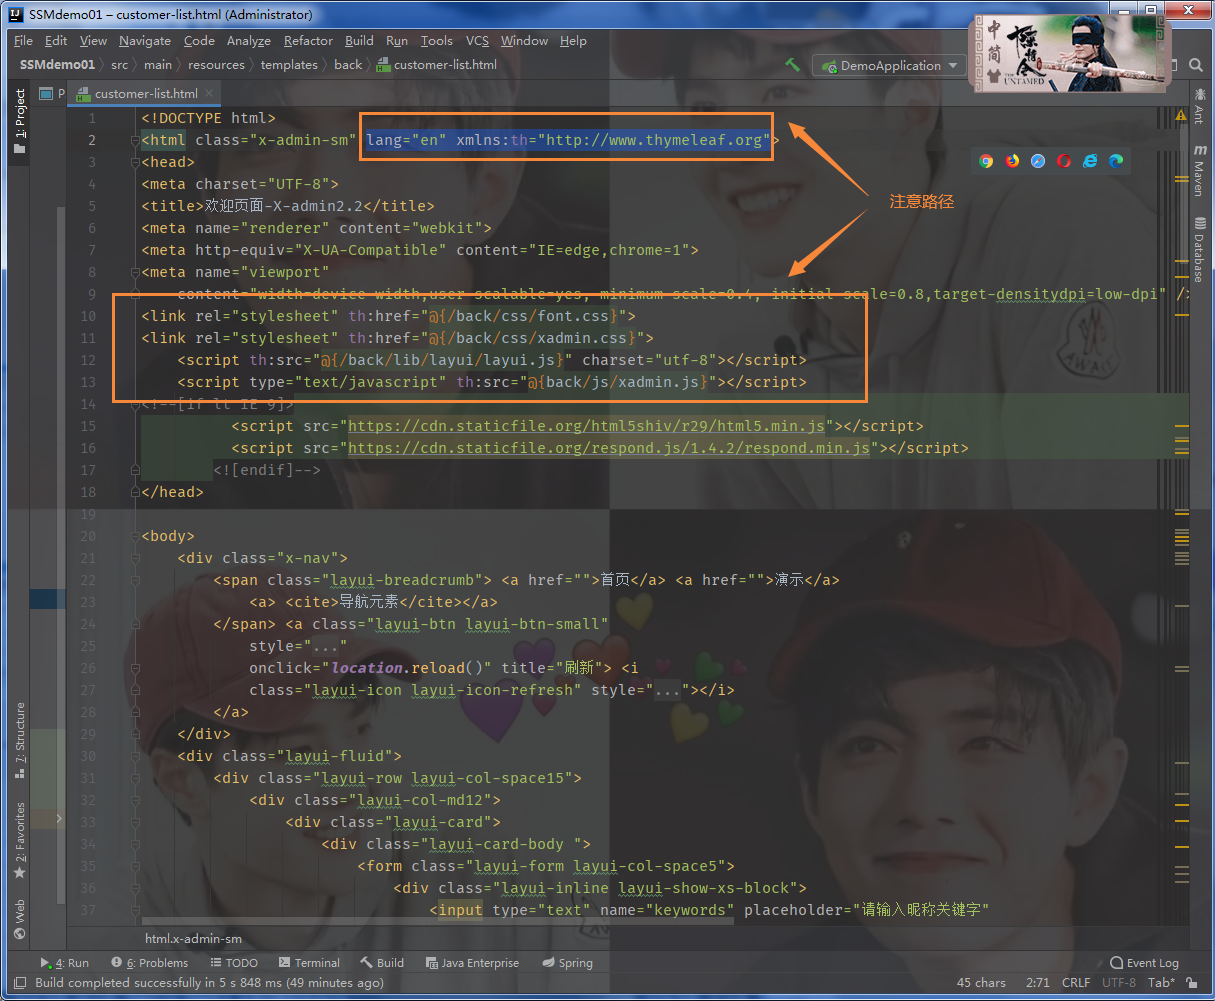
Task: Open the Run tool window
Action: coord(64,963)
